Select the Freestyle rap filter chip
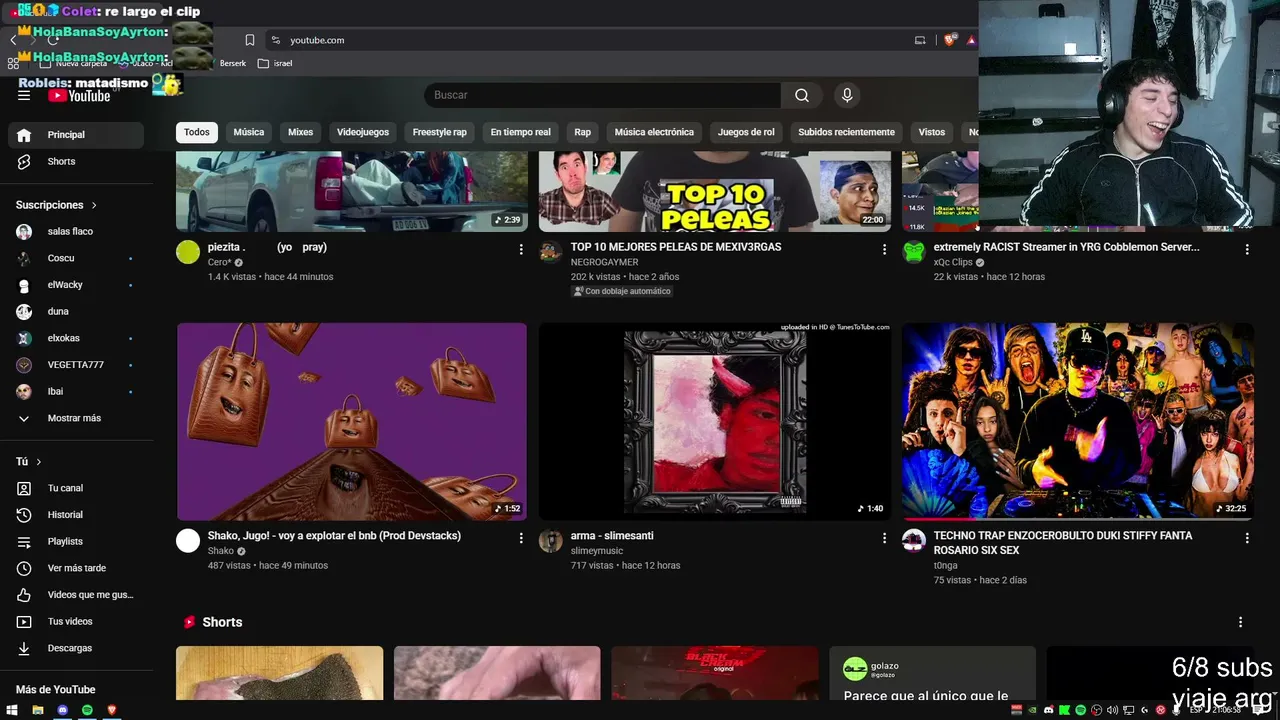 440,132
